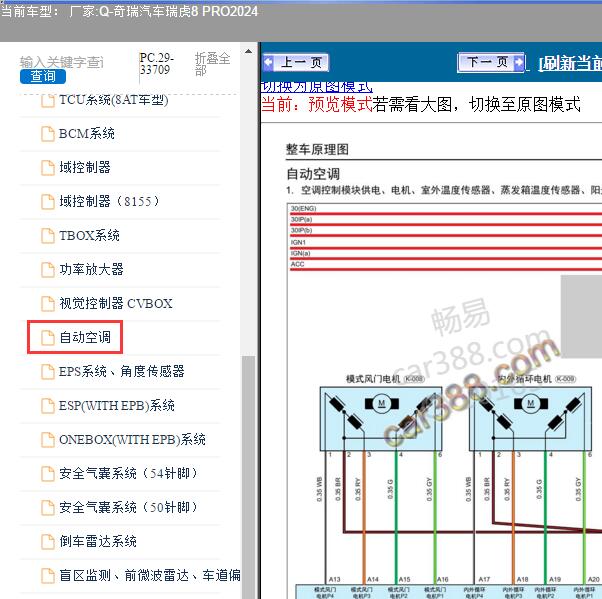
Task: Click document icon beside TBOX系统
Action: point(48,236)
